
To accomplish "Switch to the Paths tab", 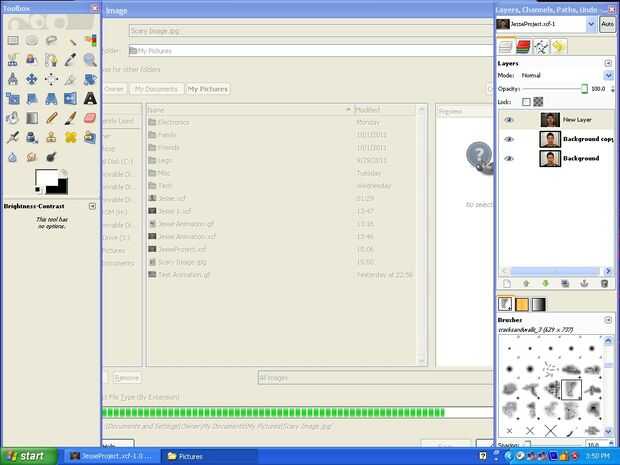I will [541, 47].
